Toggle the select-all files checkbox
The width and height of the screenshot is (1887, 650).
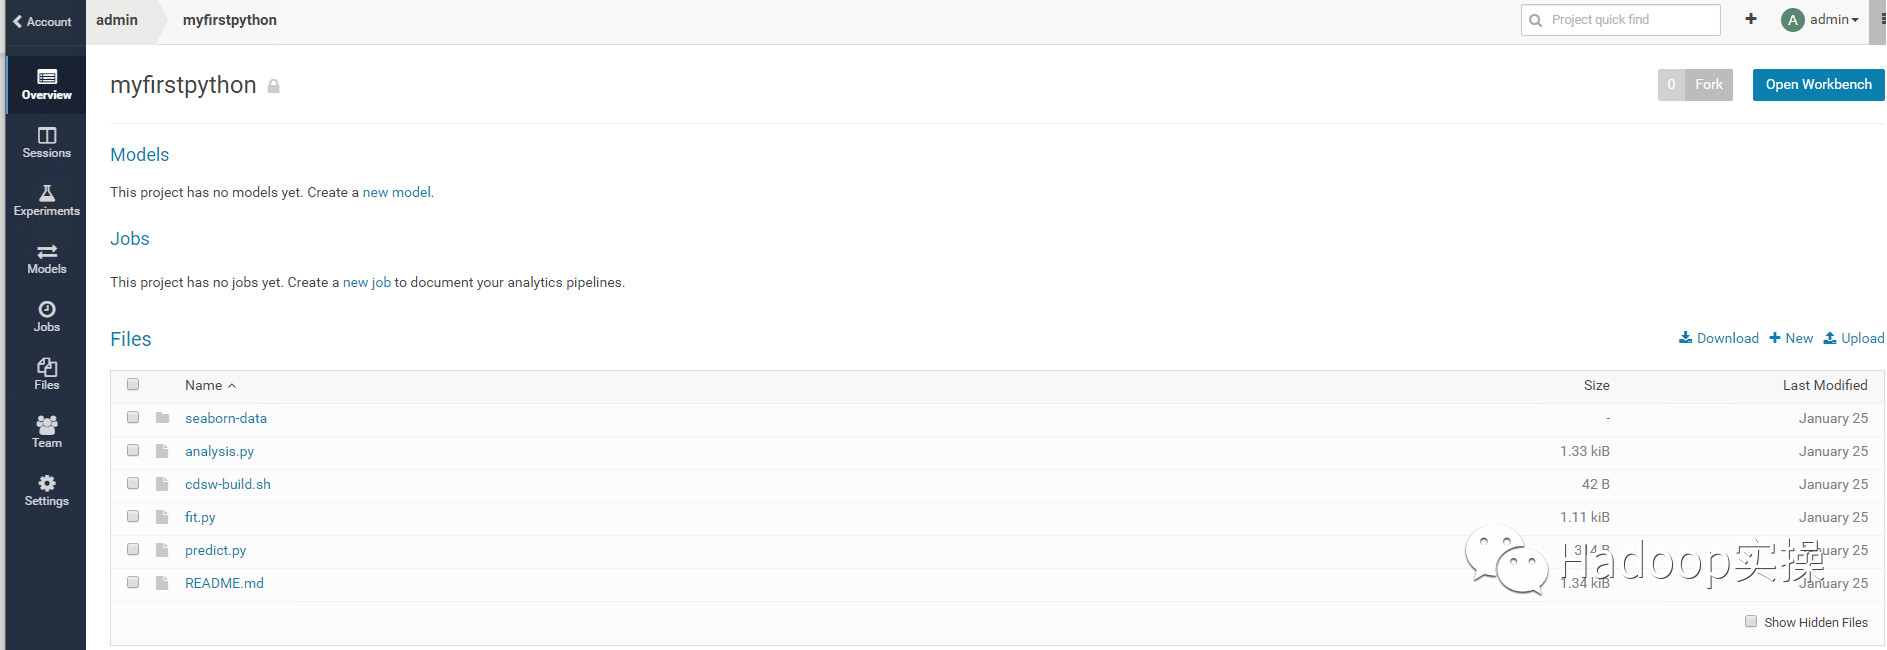point(133,385)
